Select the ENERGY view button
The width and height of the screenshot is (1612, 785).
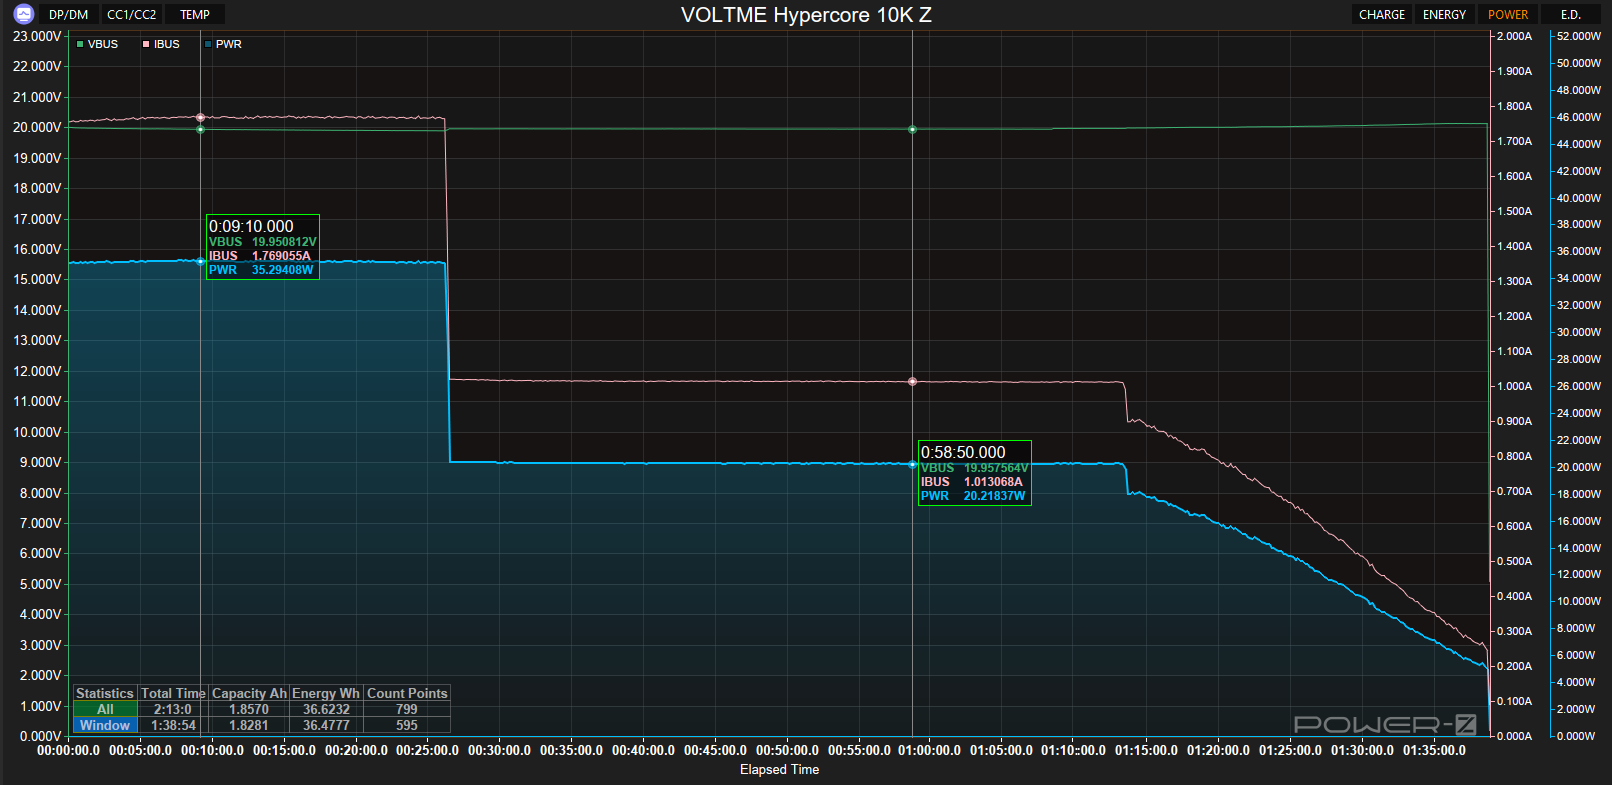click(1444, 14)
